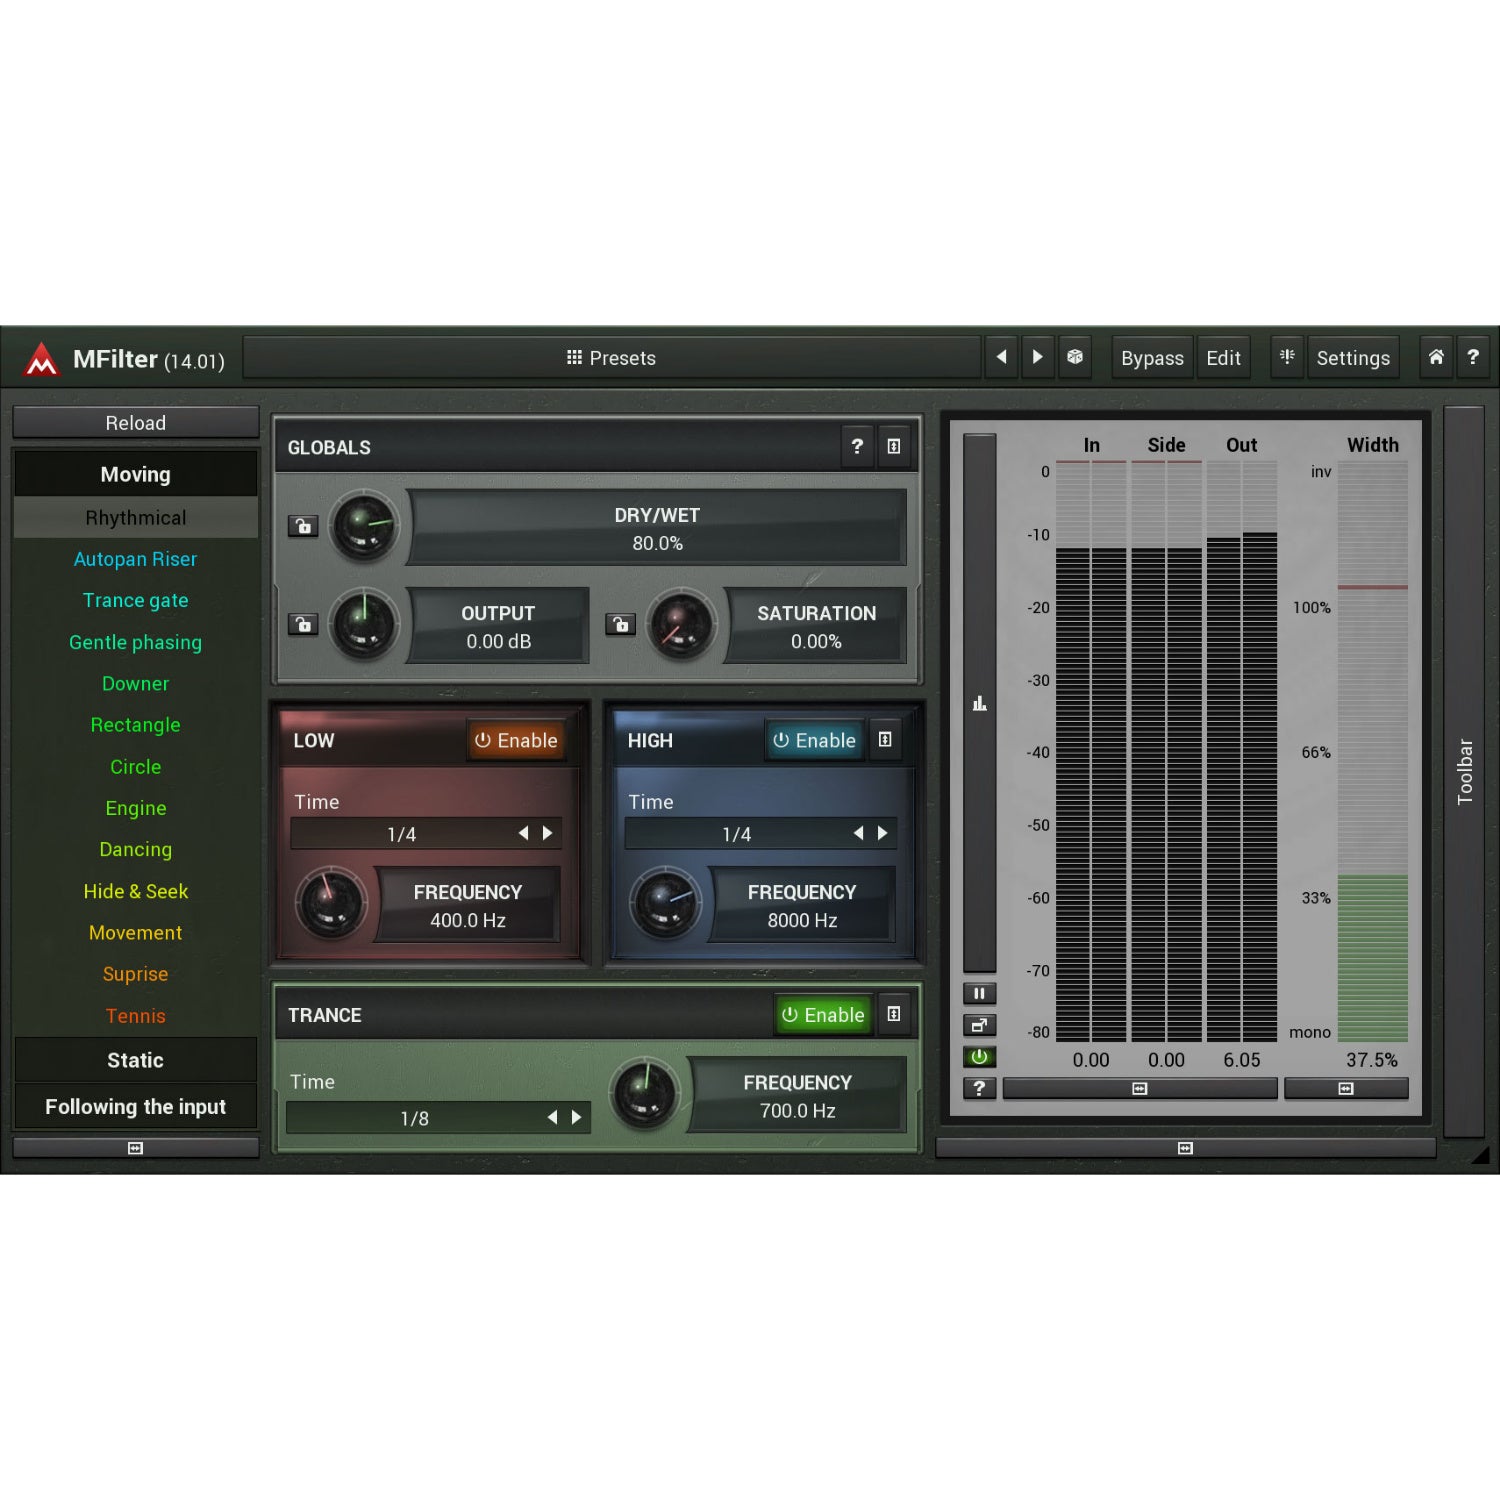Step LOW Time to previous value
The height and width of the screenshot is (1500, 1500).
(523, 833)
